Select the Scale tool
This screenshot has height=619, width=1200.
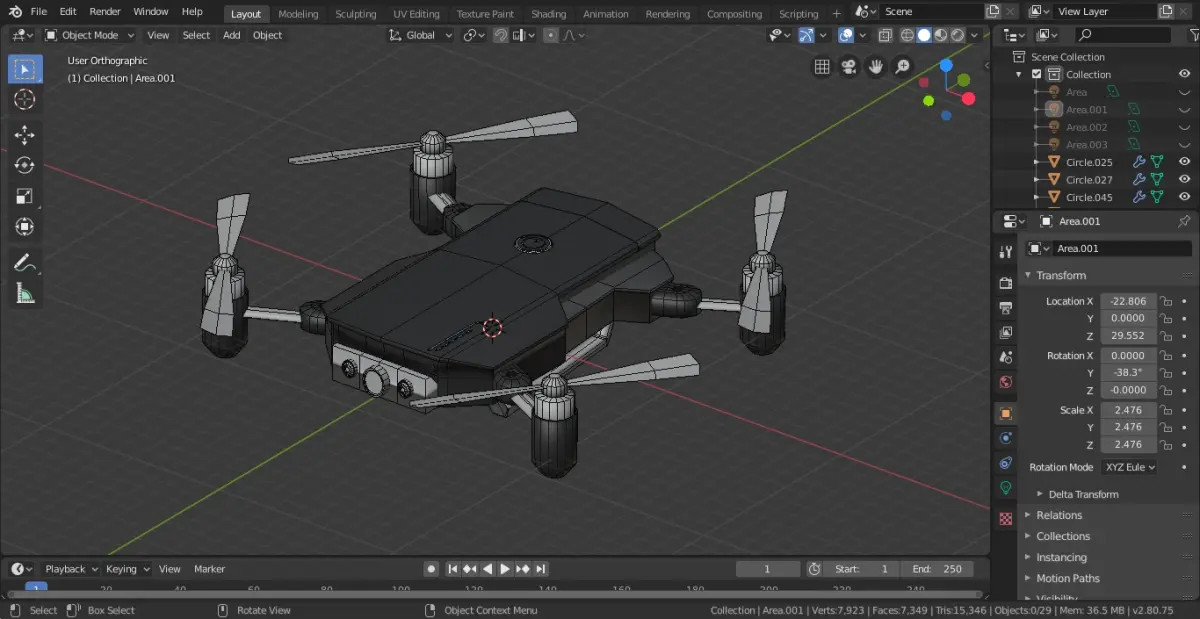[x=25, y=196]
